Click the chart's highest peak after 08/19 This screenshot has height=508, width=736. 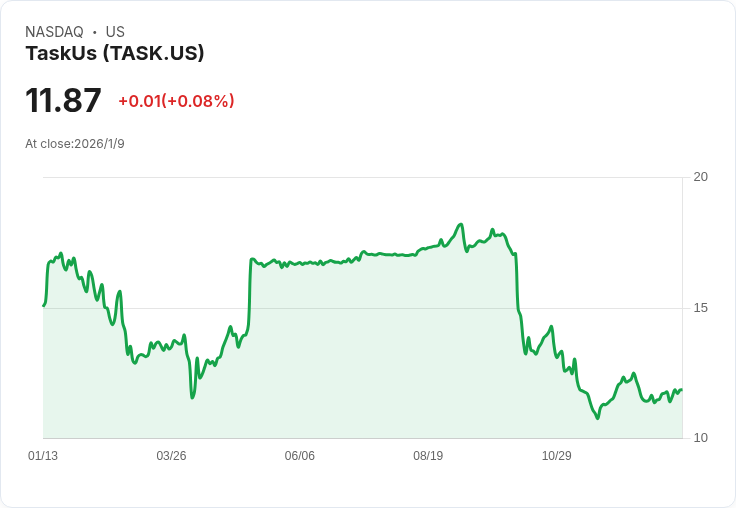coord(461,224)
